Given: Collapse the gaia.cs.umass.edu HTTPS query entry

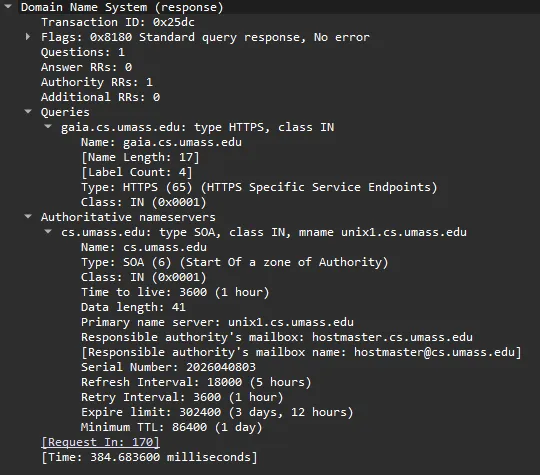Looking at the screenshot, I should pos(48,126).
